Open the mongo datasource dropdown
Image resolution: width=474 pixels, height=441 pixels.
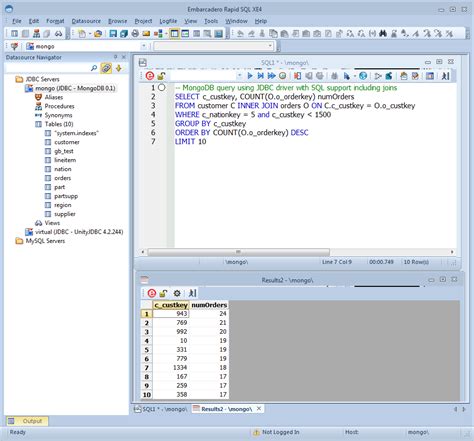[x=144, y=46]
